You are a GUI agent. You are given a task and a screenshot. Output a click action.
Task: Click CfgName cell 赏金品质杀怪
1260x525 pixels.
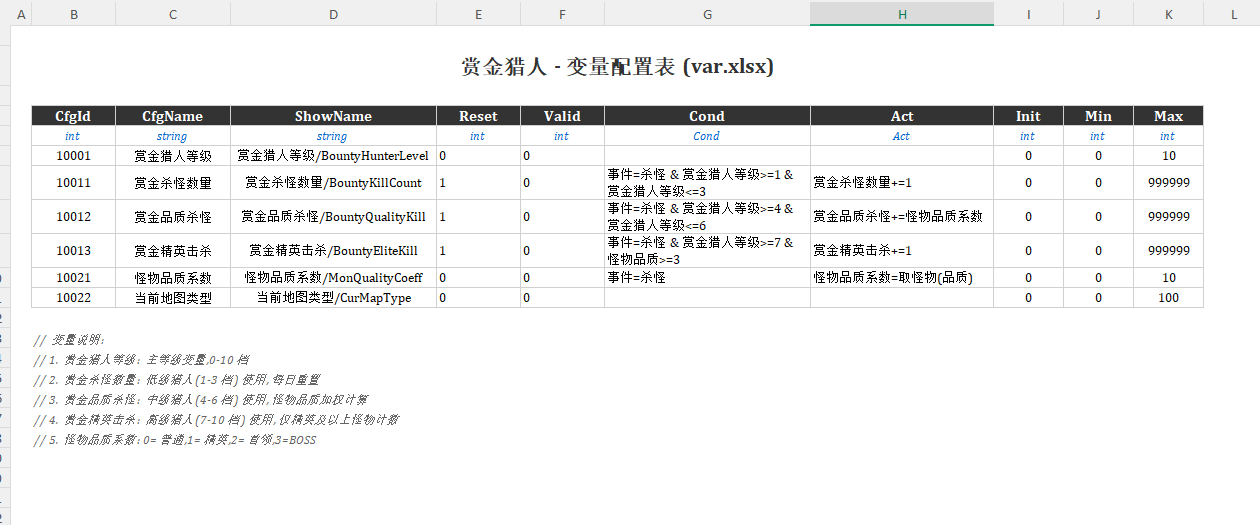click(x=173, y=217)
